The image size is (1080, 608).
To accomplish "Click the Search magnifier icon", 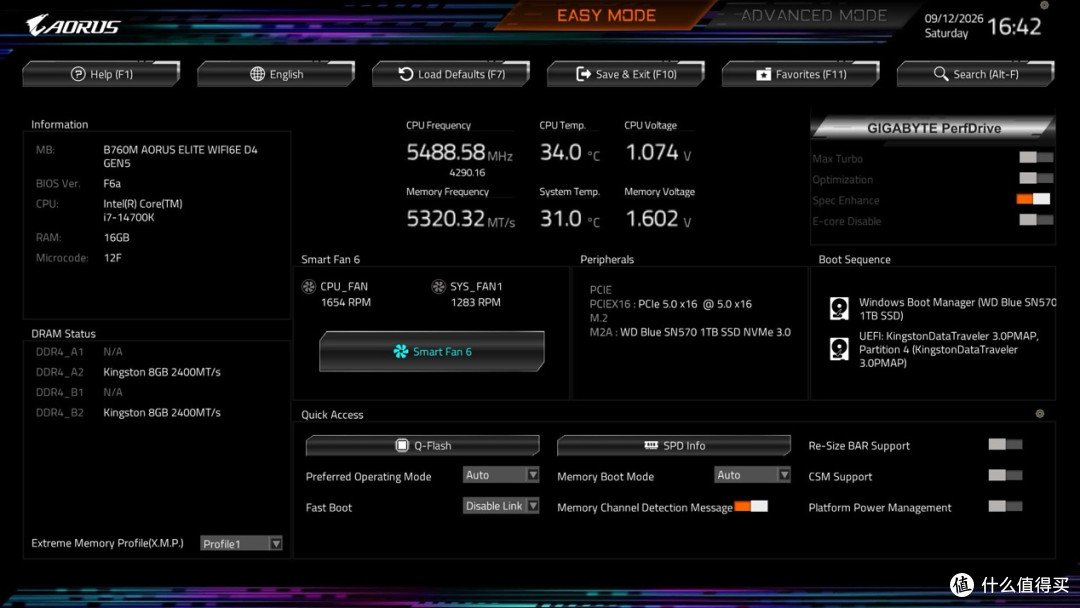I will (941, 74).
